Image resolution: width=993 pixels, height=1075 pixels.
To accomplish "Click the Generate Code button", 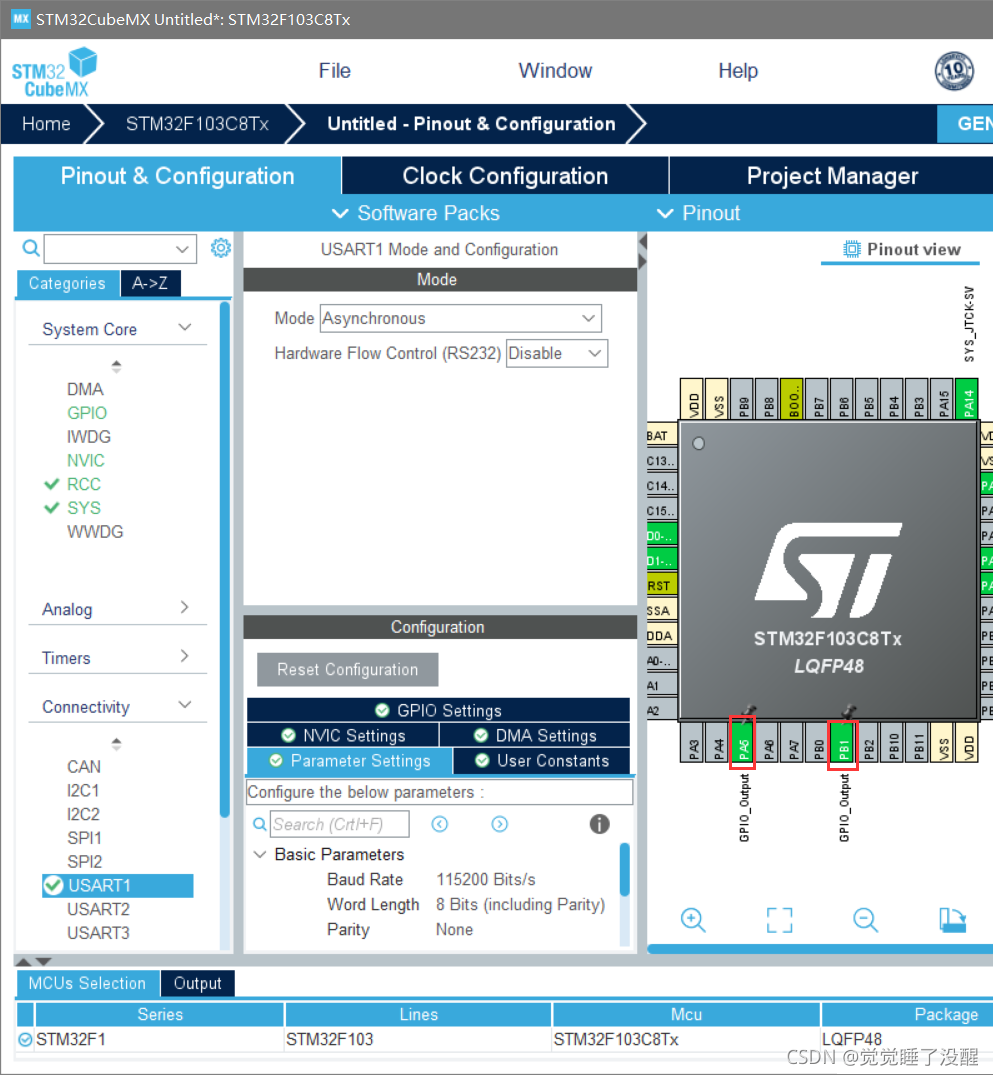I will tap(966, 123).
